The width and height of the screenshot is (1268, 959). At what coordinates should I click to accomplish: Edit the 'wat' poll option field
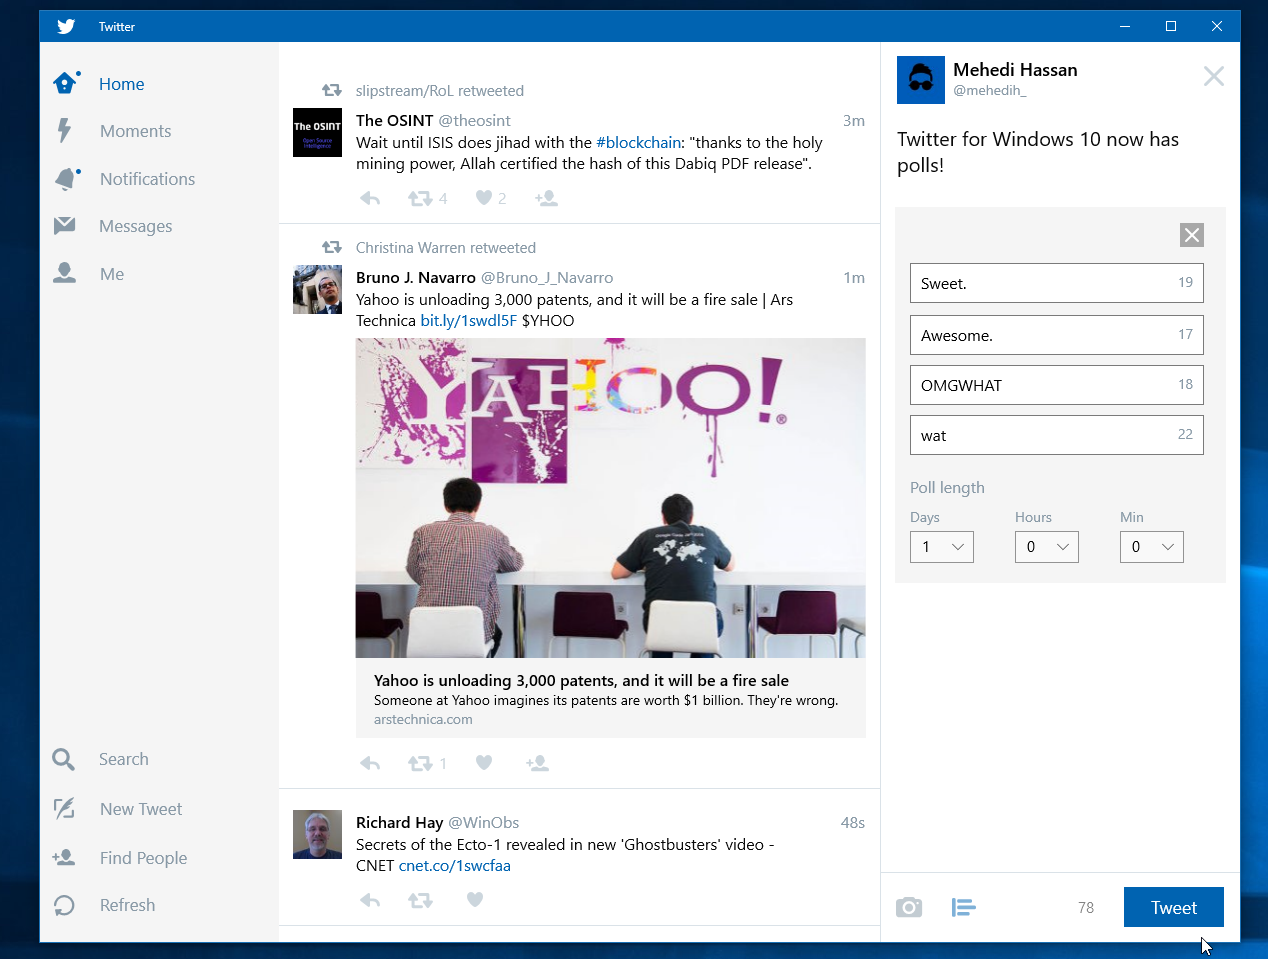point(1057,435)
